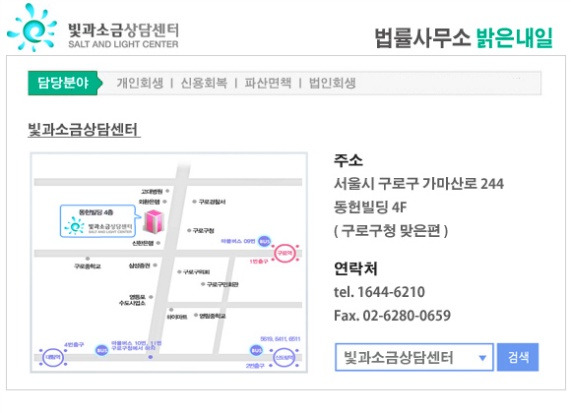Click the 신한은행 label on the map
This screenshot has width=571, height=413.
click(x=143, y=243)
